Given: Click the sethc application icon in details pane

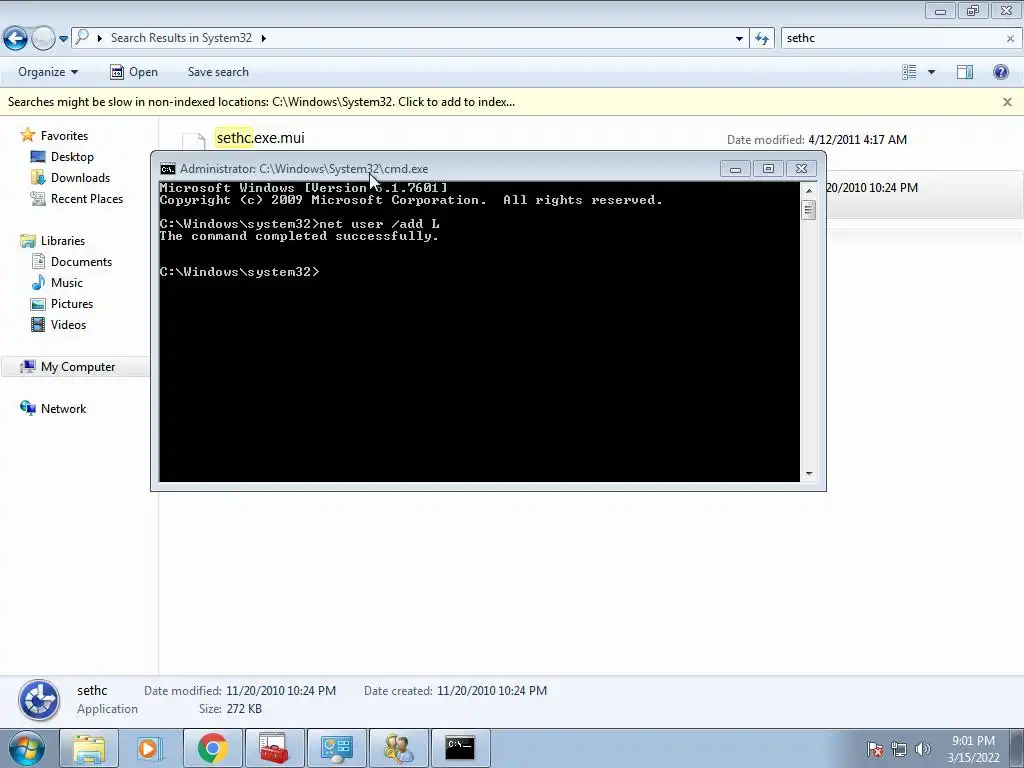Looking at the screenshot, I should 39,699.
